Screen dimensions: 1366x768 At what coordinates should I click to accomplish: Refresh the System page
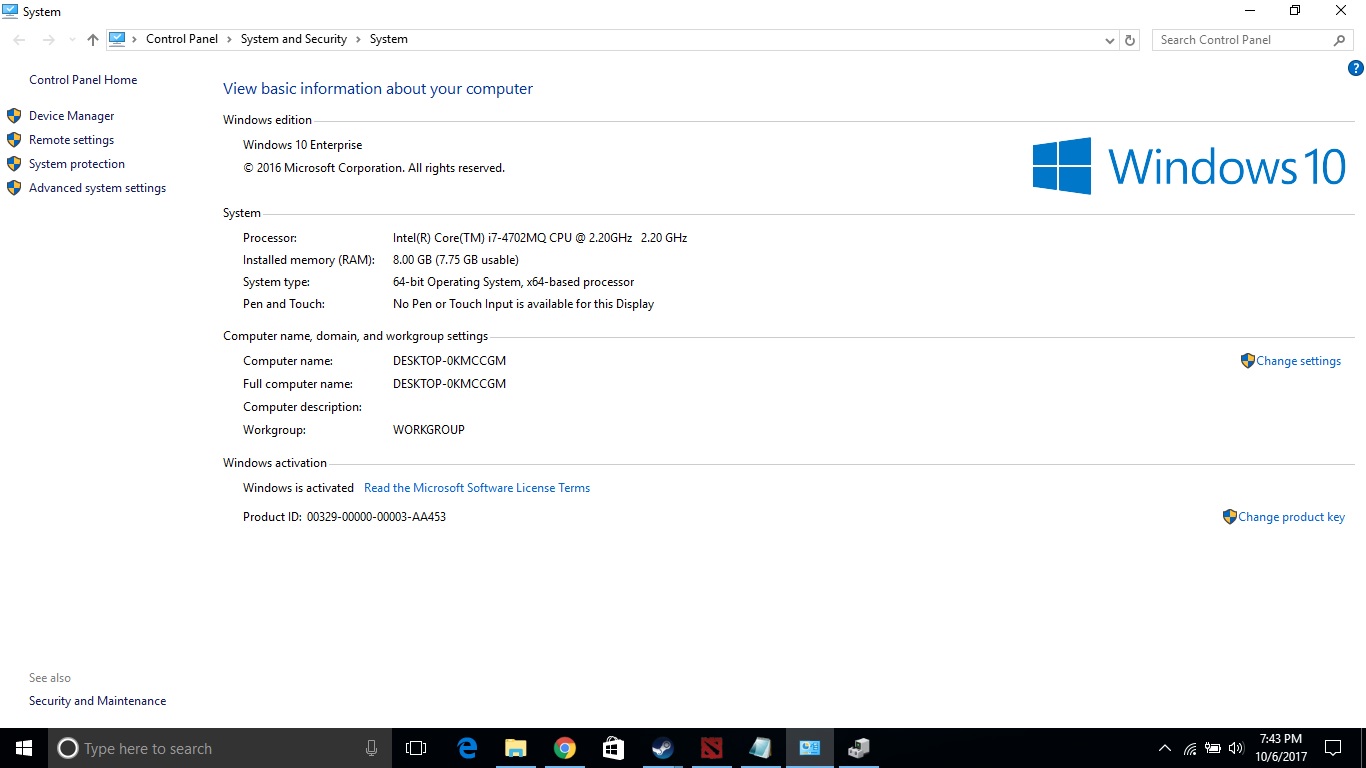tap(1130, 40)
